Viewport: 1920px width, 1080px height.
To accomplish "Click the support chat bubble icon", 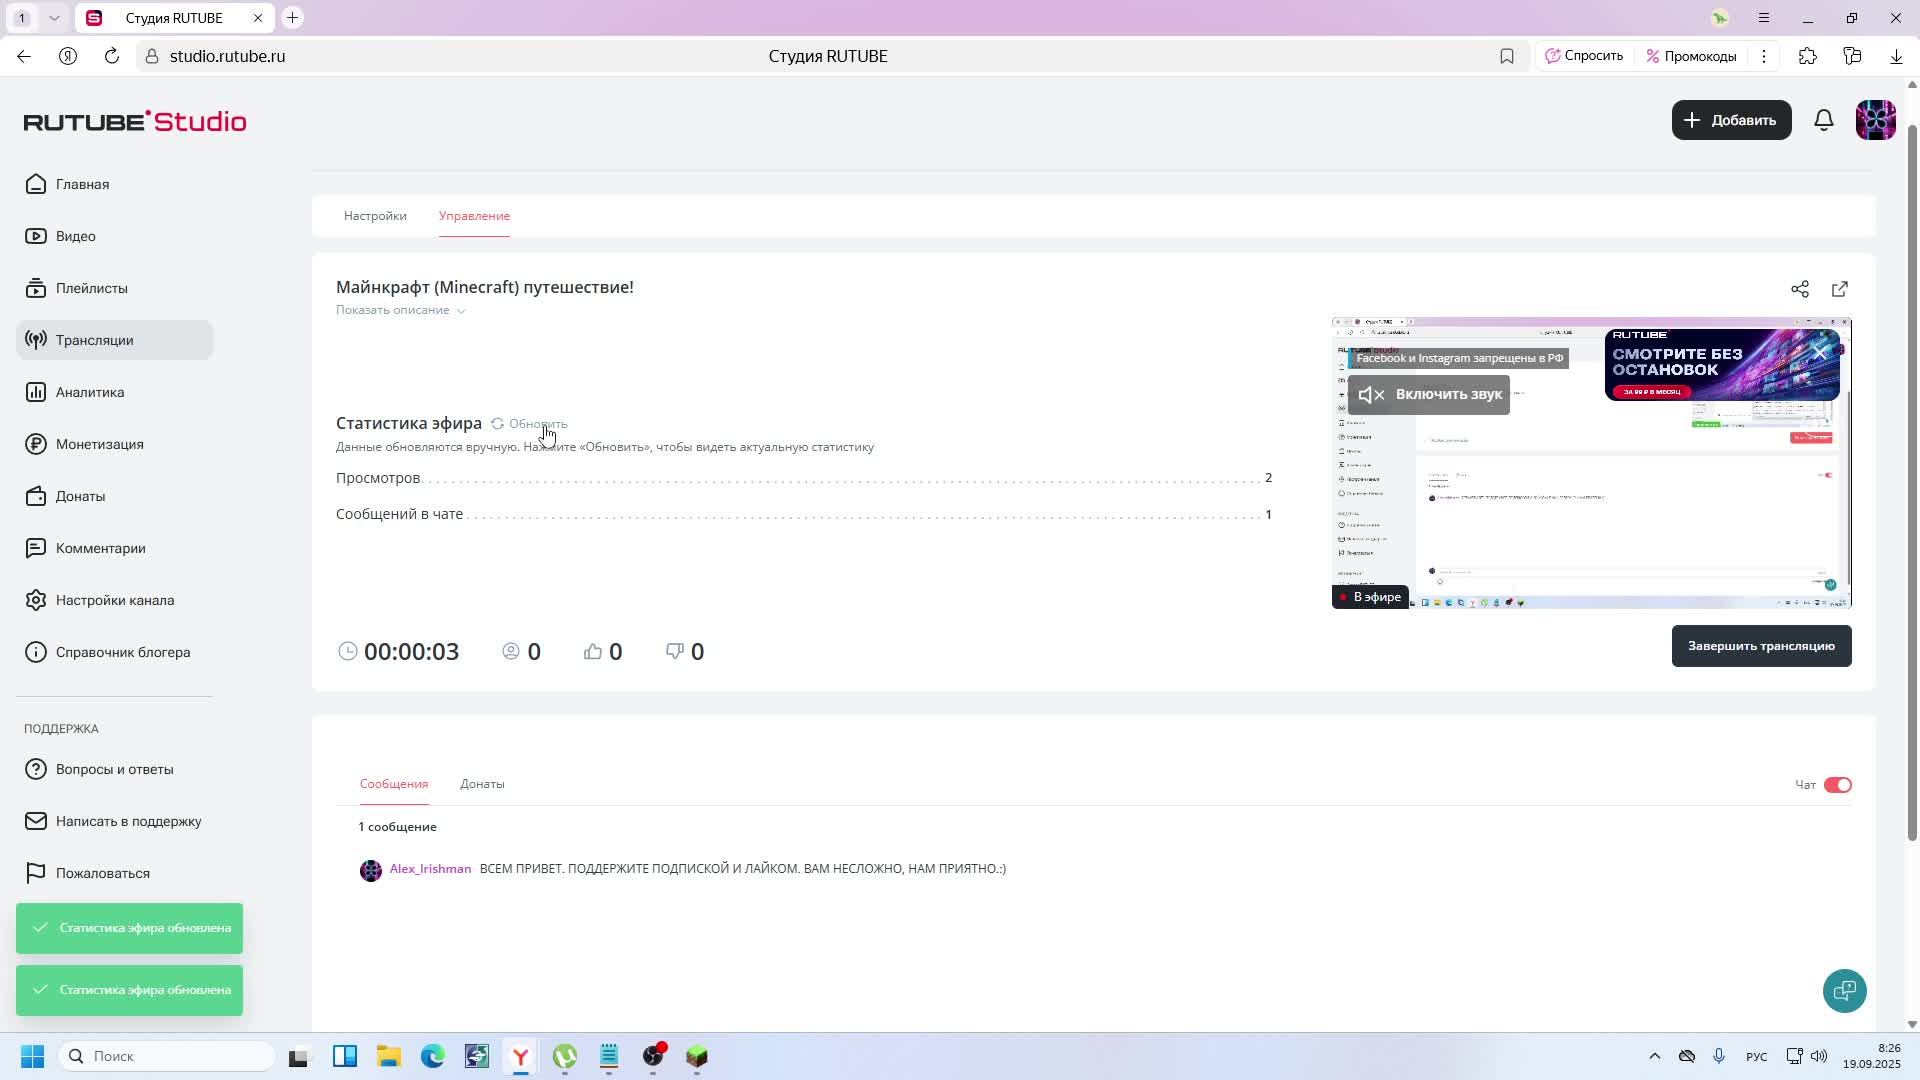I will pos(1844,991).
